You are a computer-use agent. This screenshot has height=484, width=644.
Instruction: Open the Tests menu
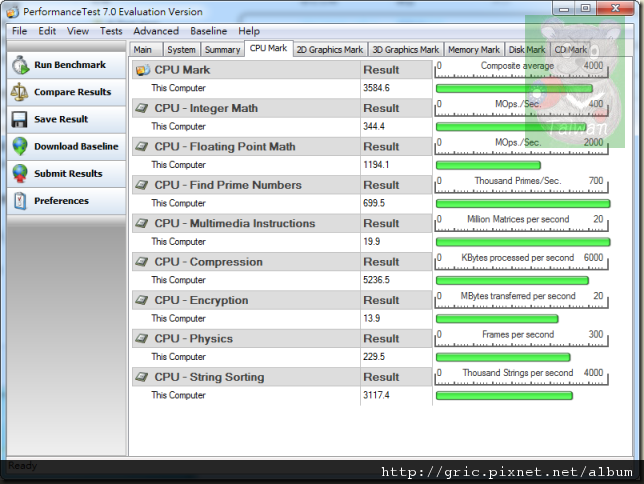(111, 31)
